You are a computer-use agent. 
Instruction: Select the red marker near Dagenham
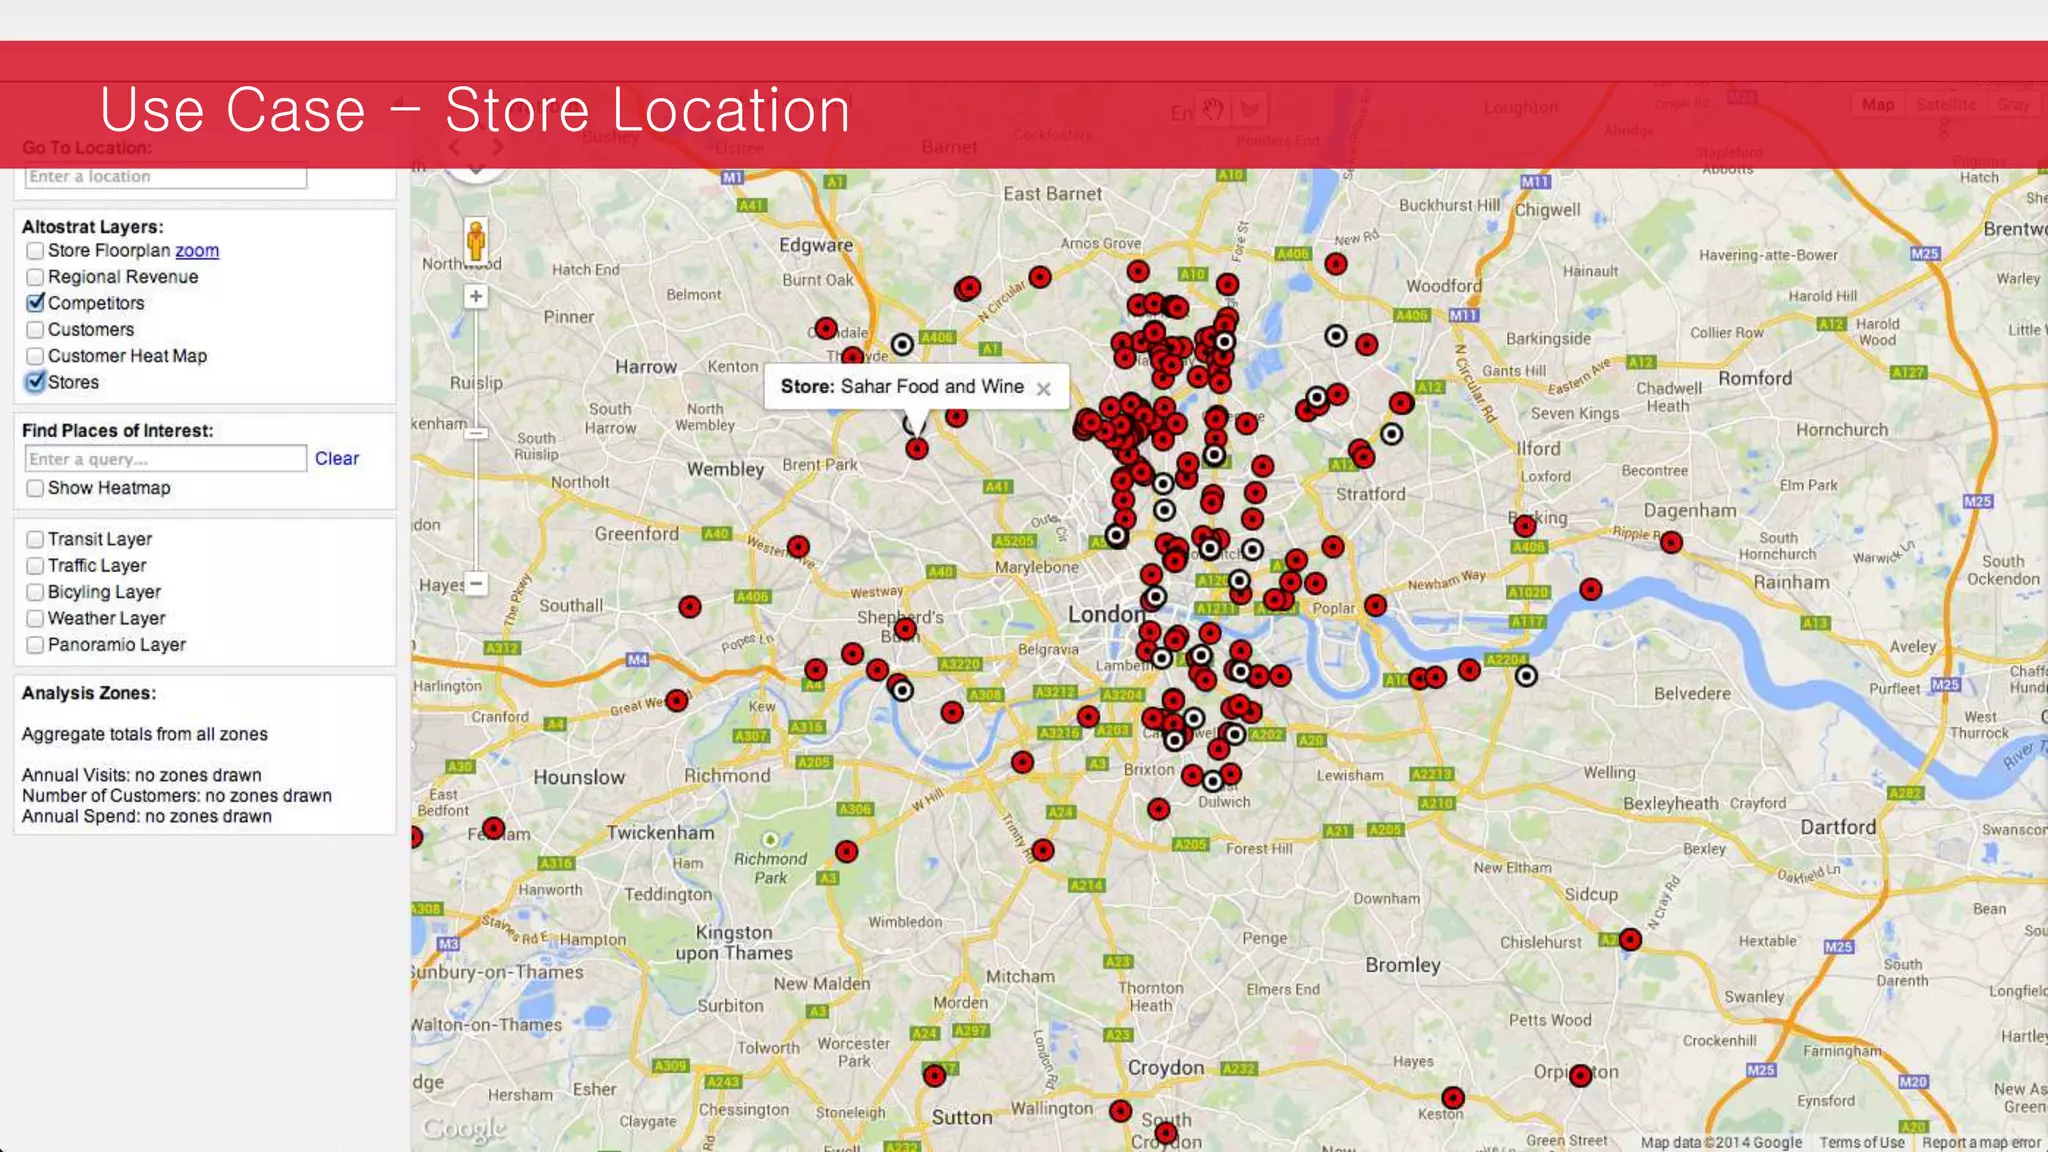point(1671,543)
